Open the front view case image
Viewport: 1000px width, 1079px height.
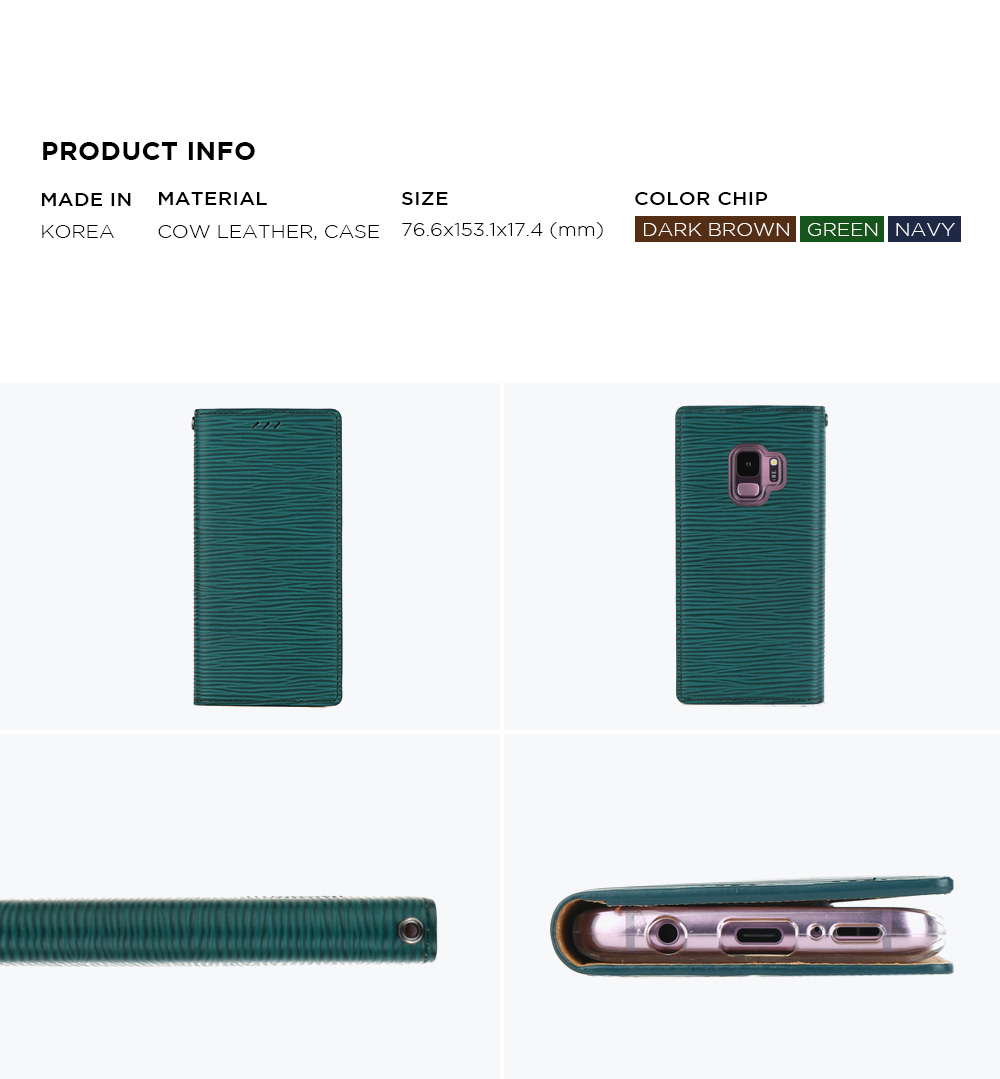(250, 556)
